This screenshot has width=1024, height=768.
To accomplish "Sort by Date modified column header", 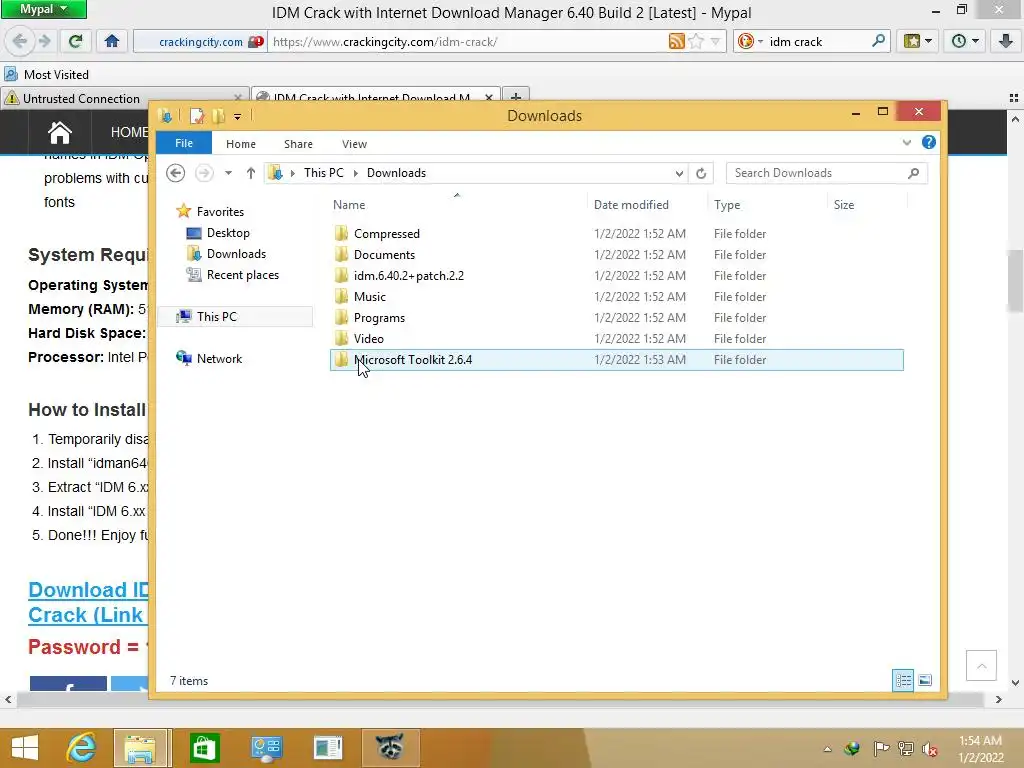I will point(631,204).
